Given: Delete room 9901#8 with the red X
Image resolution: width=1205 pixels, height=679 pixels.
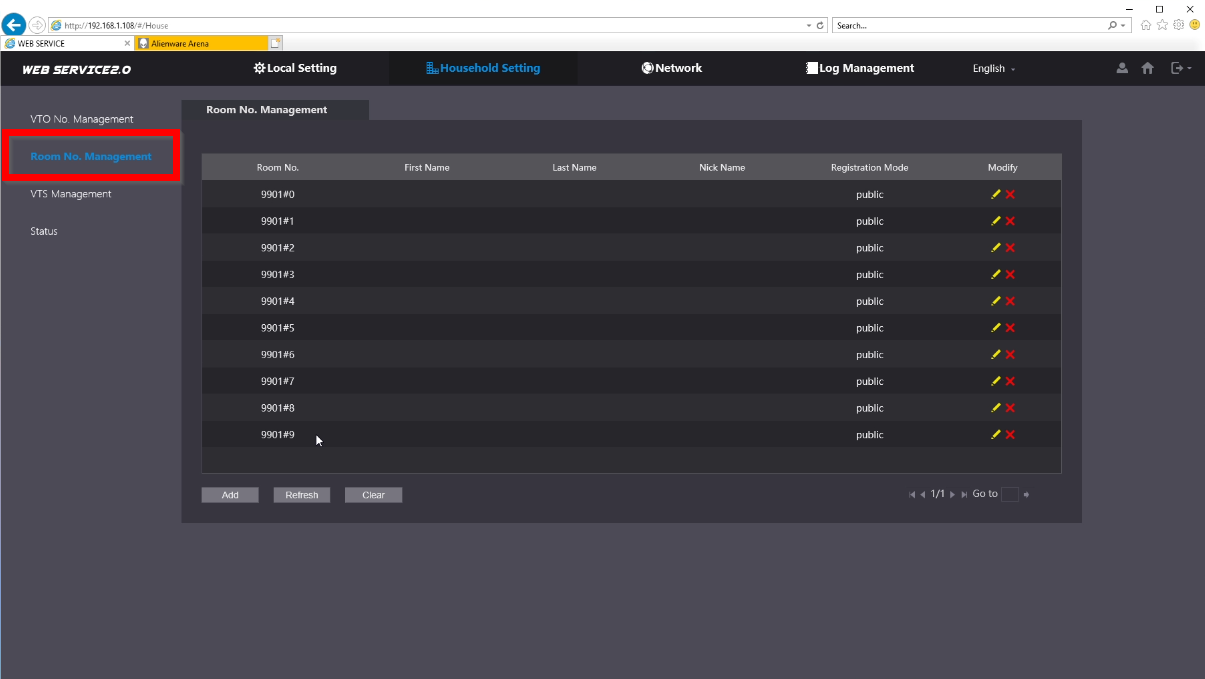Looking at the screenshot, I should [1010, 408].
